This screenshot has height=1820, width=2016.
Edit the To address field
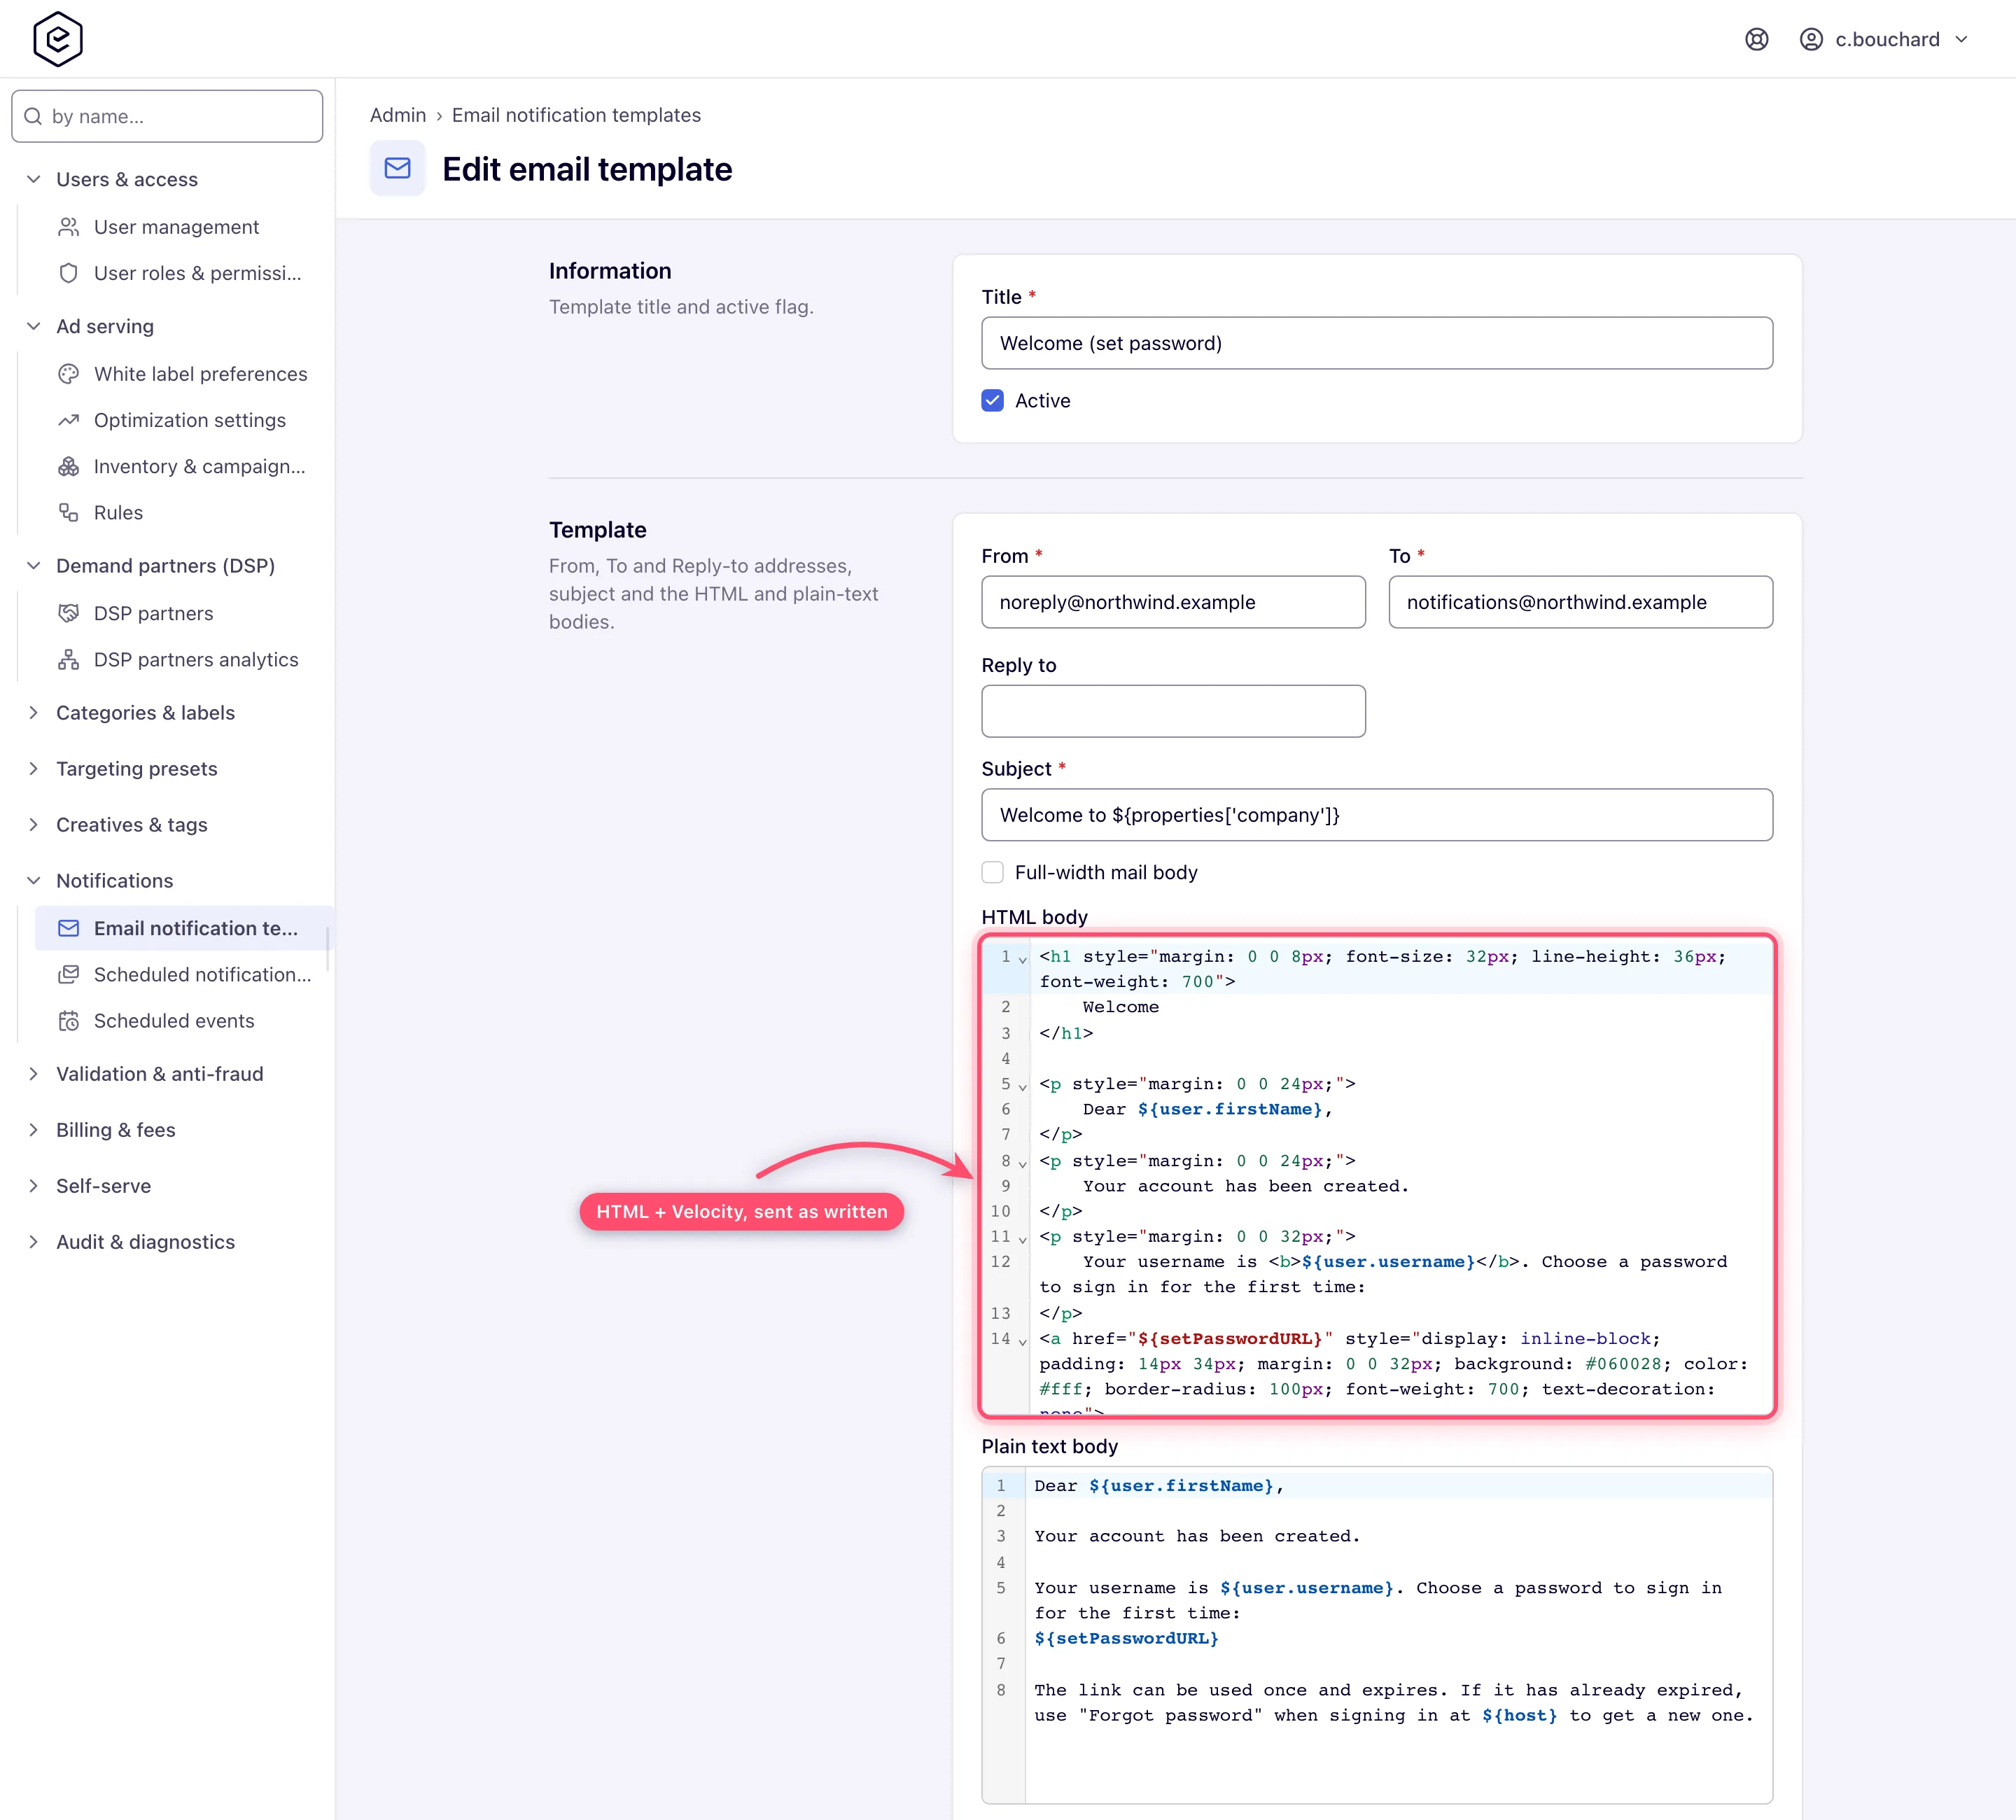click(1580, 602)
